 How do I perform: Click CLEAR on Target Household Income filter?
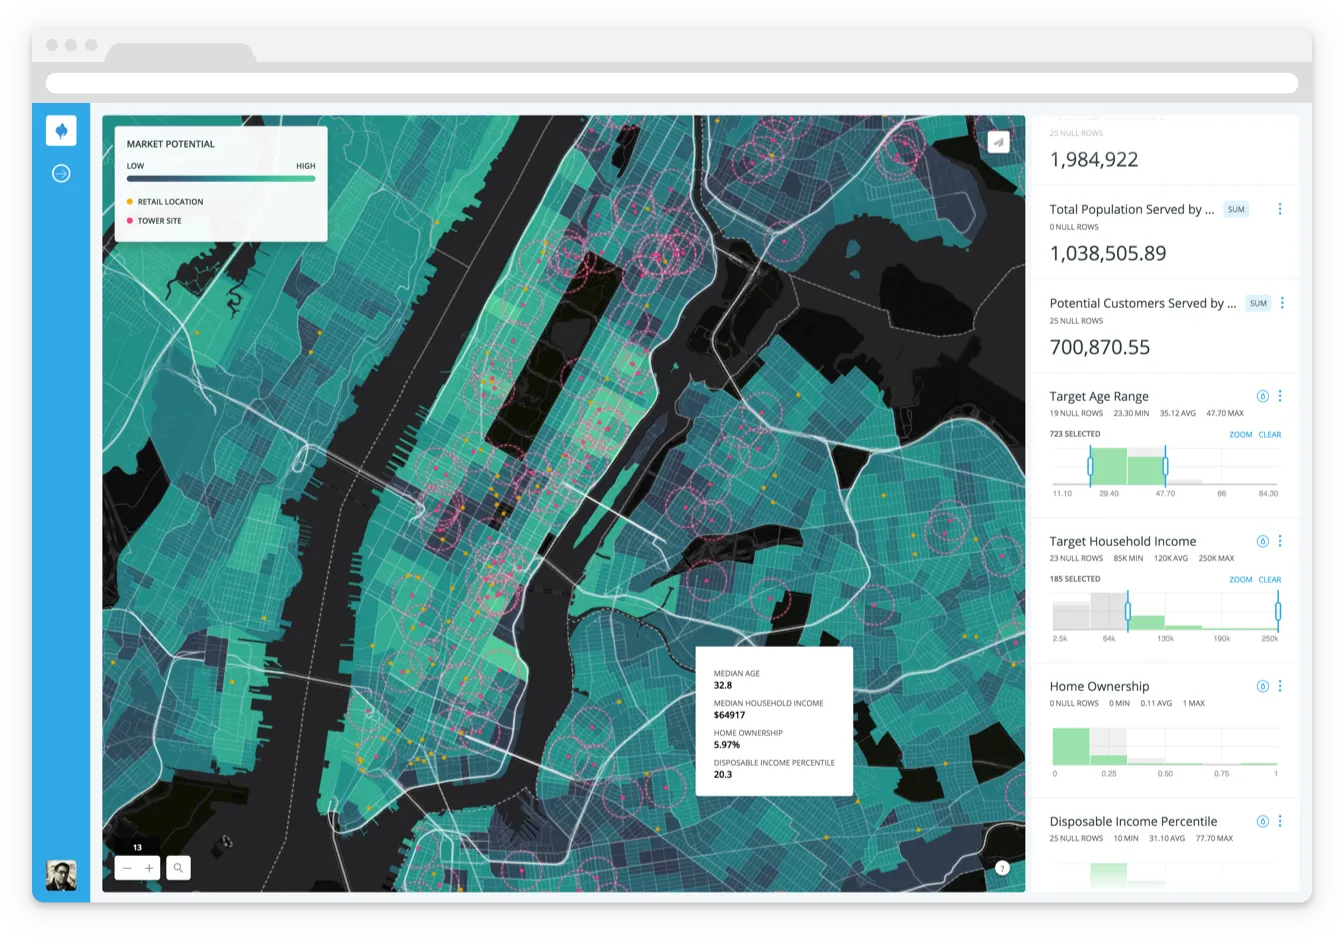click(x=1268, y=579)
